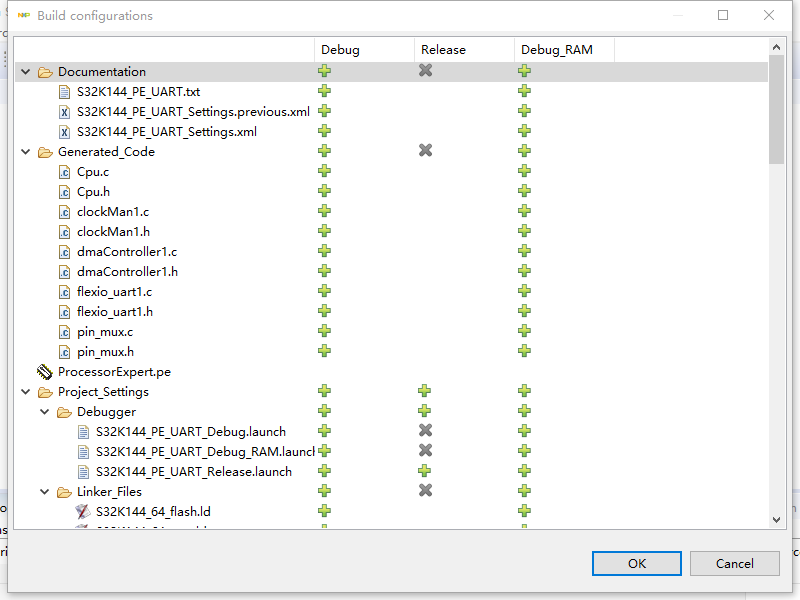Click the S32K144_PE_UART.txt document icon
The image size is (800, 600).
point(64,91)
